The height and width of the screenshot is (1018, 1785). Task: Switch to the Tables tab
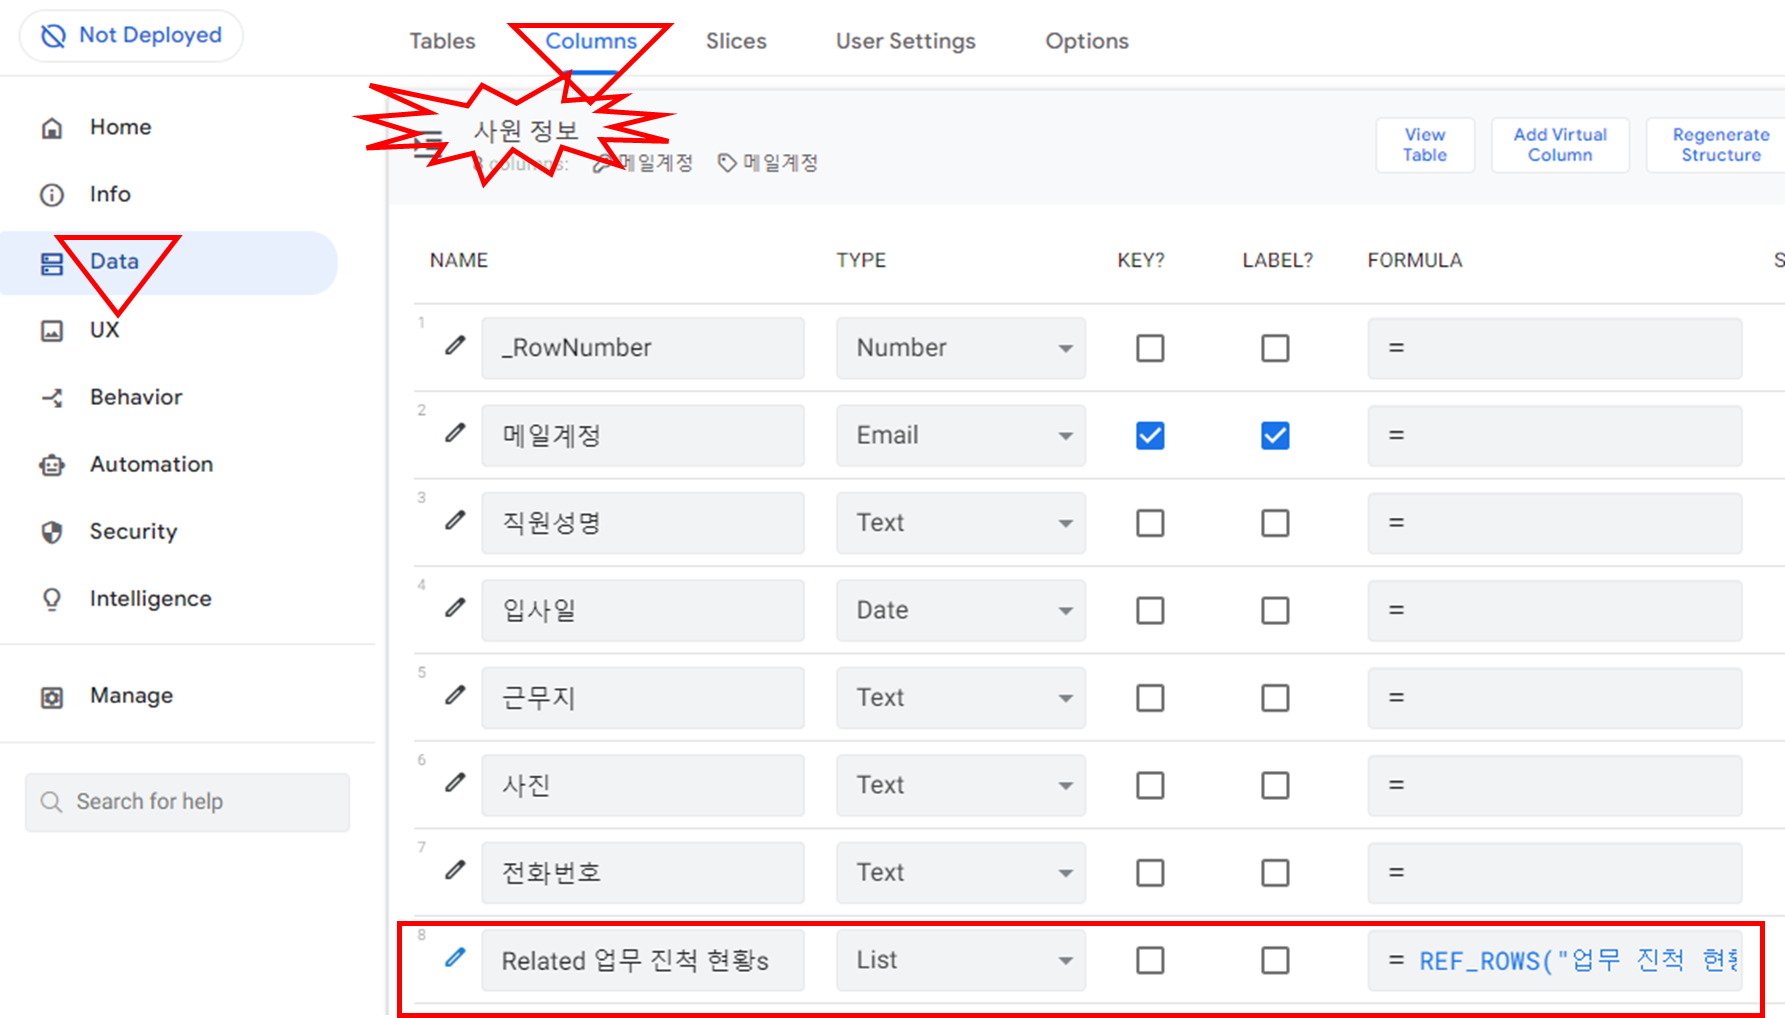coord(441,41)
